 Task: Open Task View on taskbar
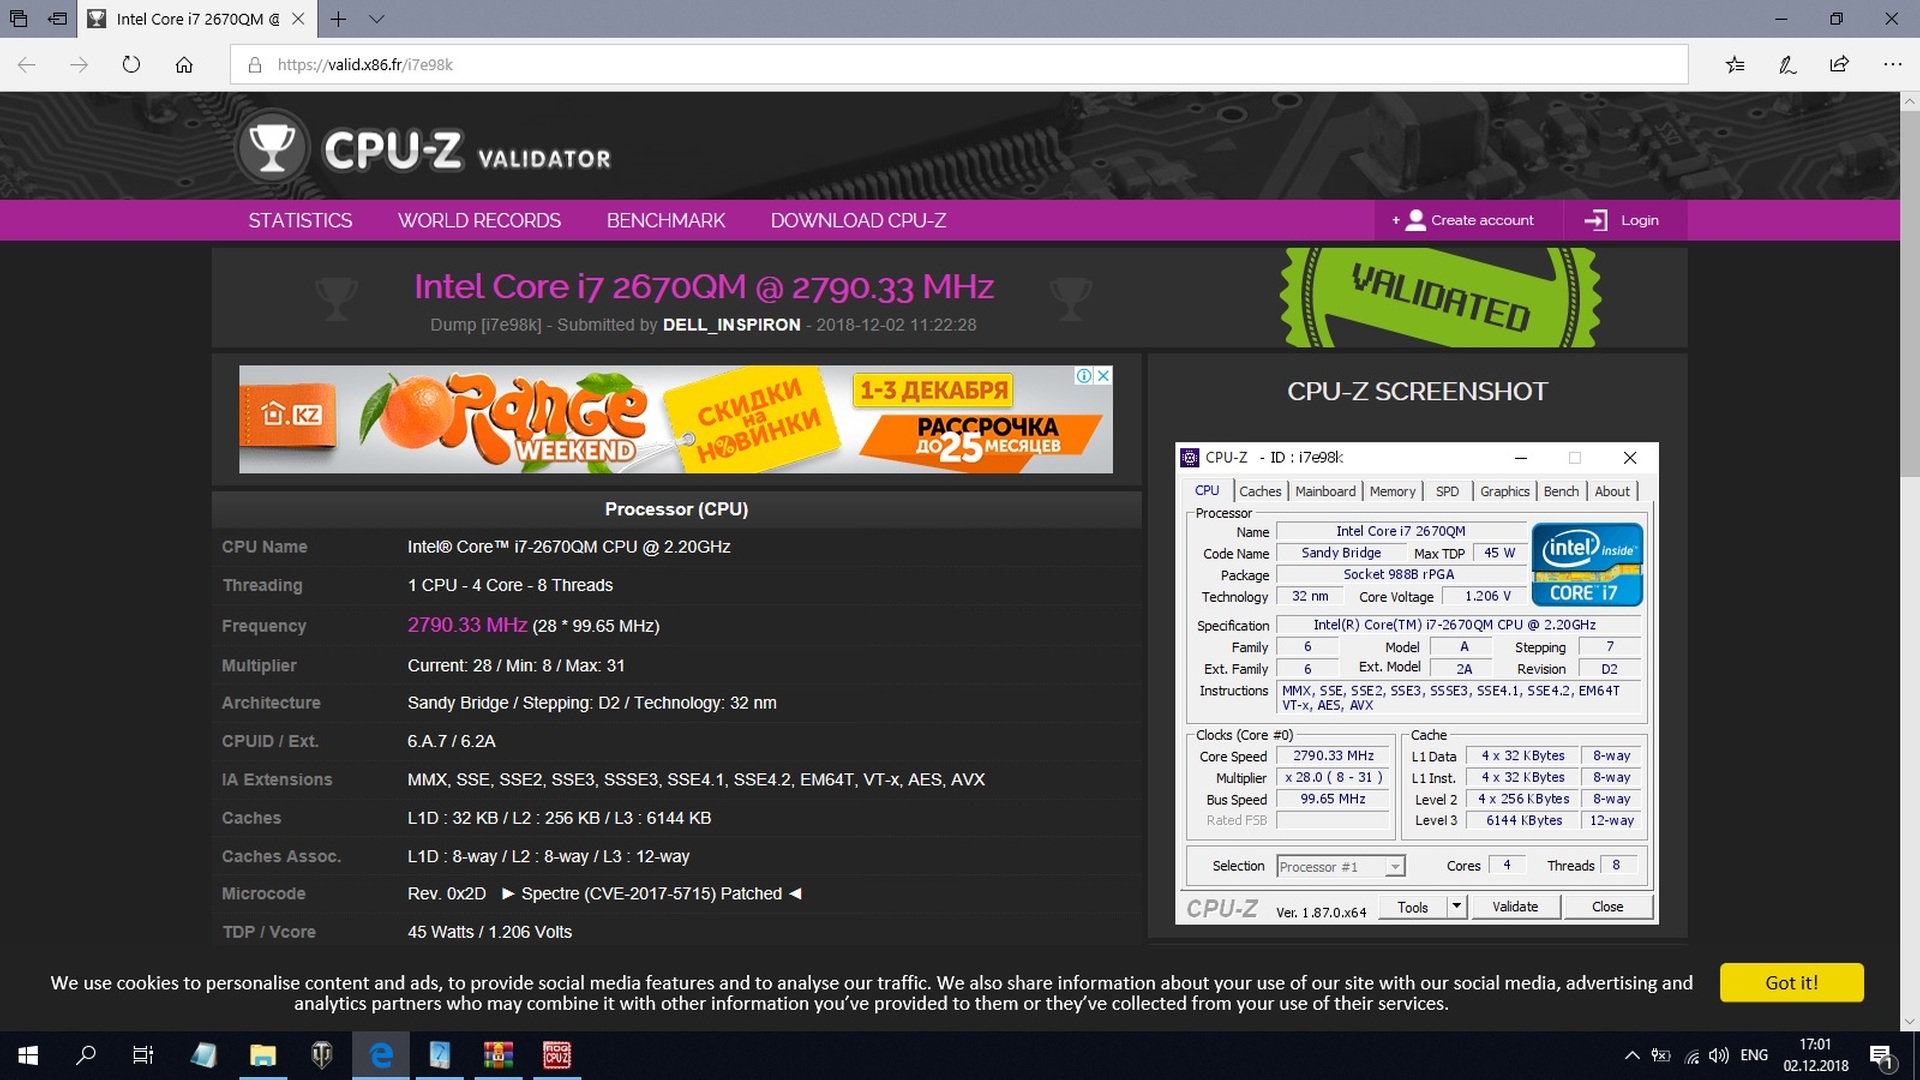point(143,1056)
